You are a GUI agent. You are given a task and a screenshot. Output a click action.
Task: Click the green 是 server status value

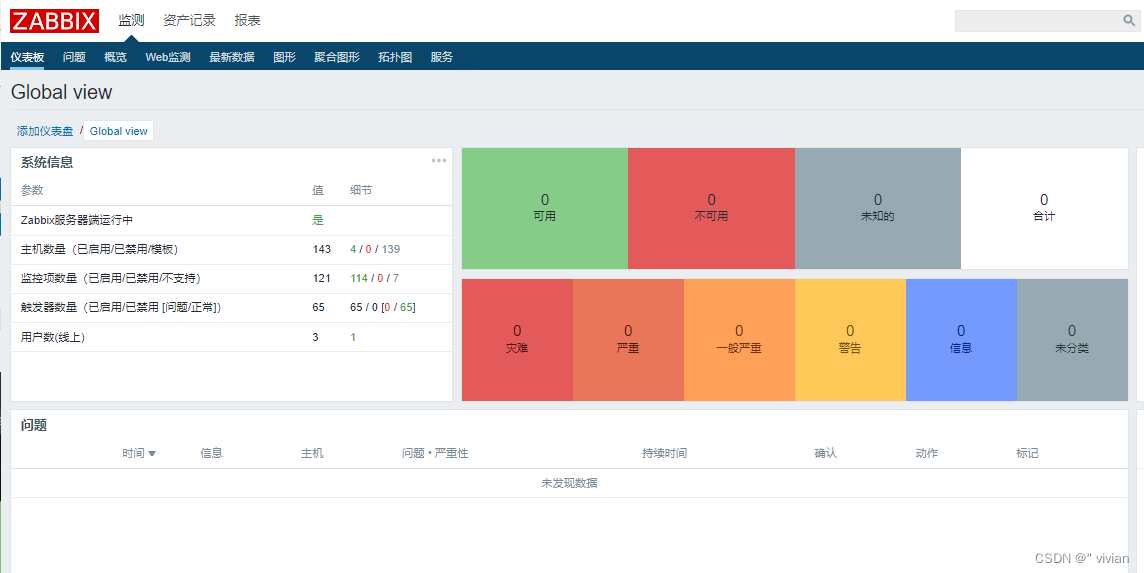[x=318, y=220]
